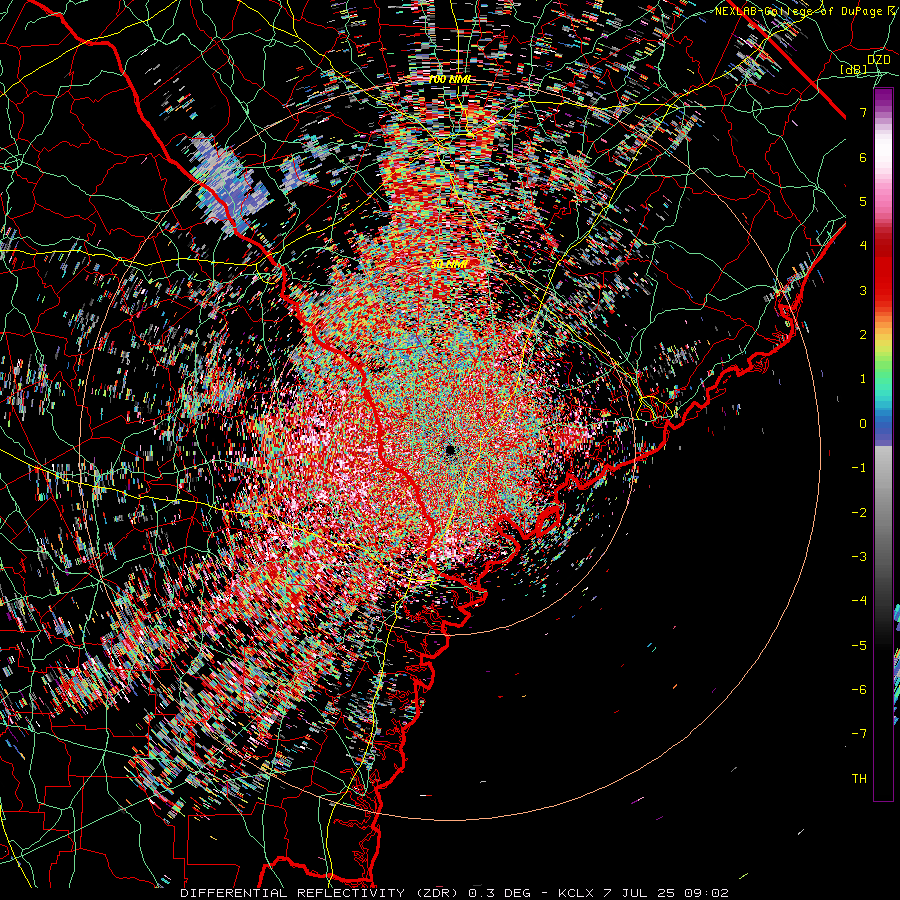Click the 2 value on the color scale
The width and height of the screenshot is (900, 900).
point(863,335)
